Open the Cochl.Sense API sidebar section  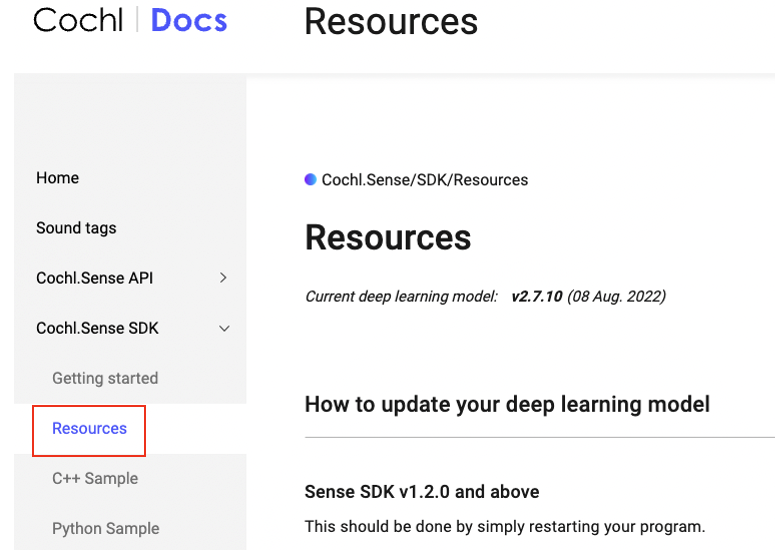(x=94, y=278)
